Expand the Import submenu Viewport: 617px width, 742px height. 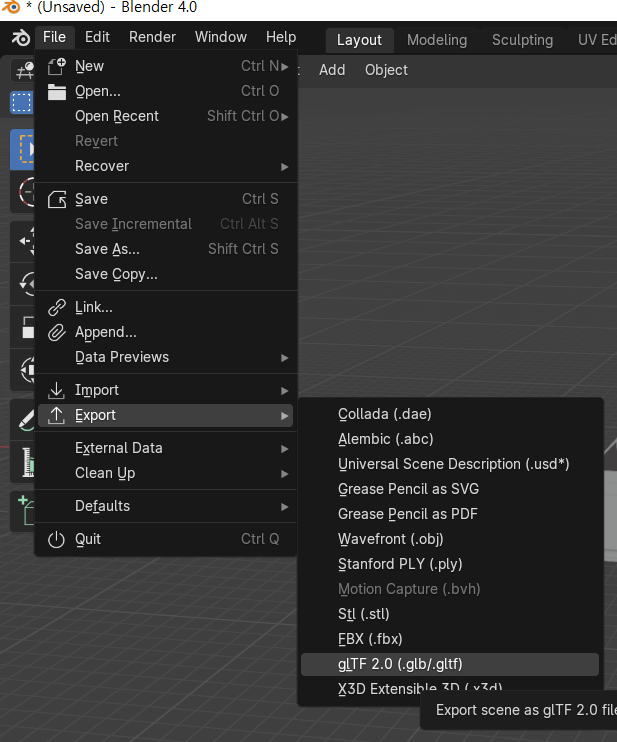click(166, 390)
